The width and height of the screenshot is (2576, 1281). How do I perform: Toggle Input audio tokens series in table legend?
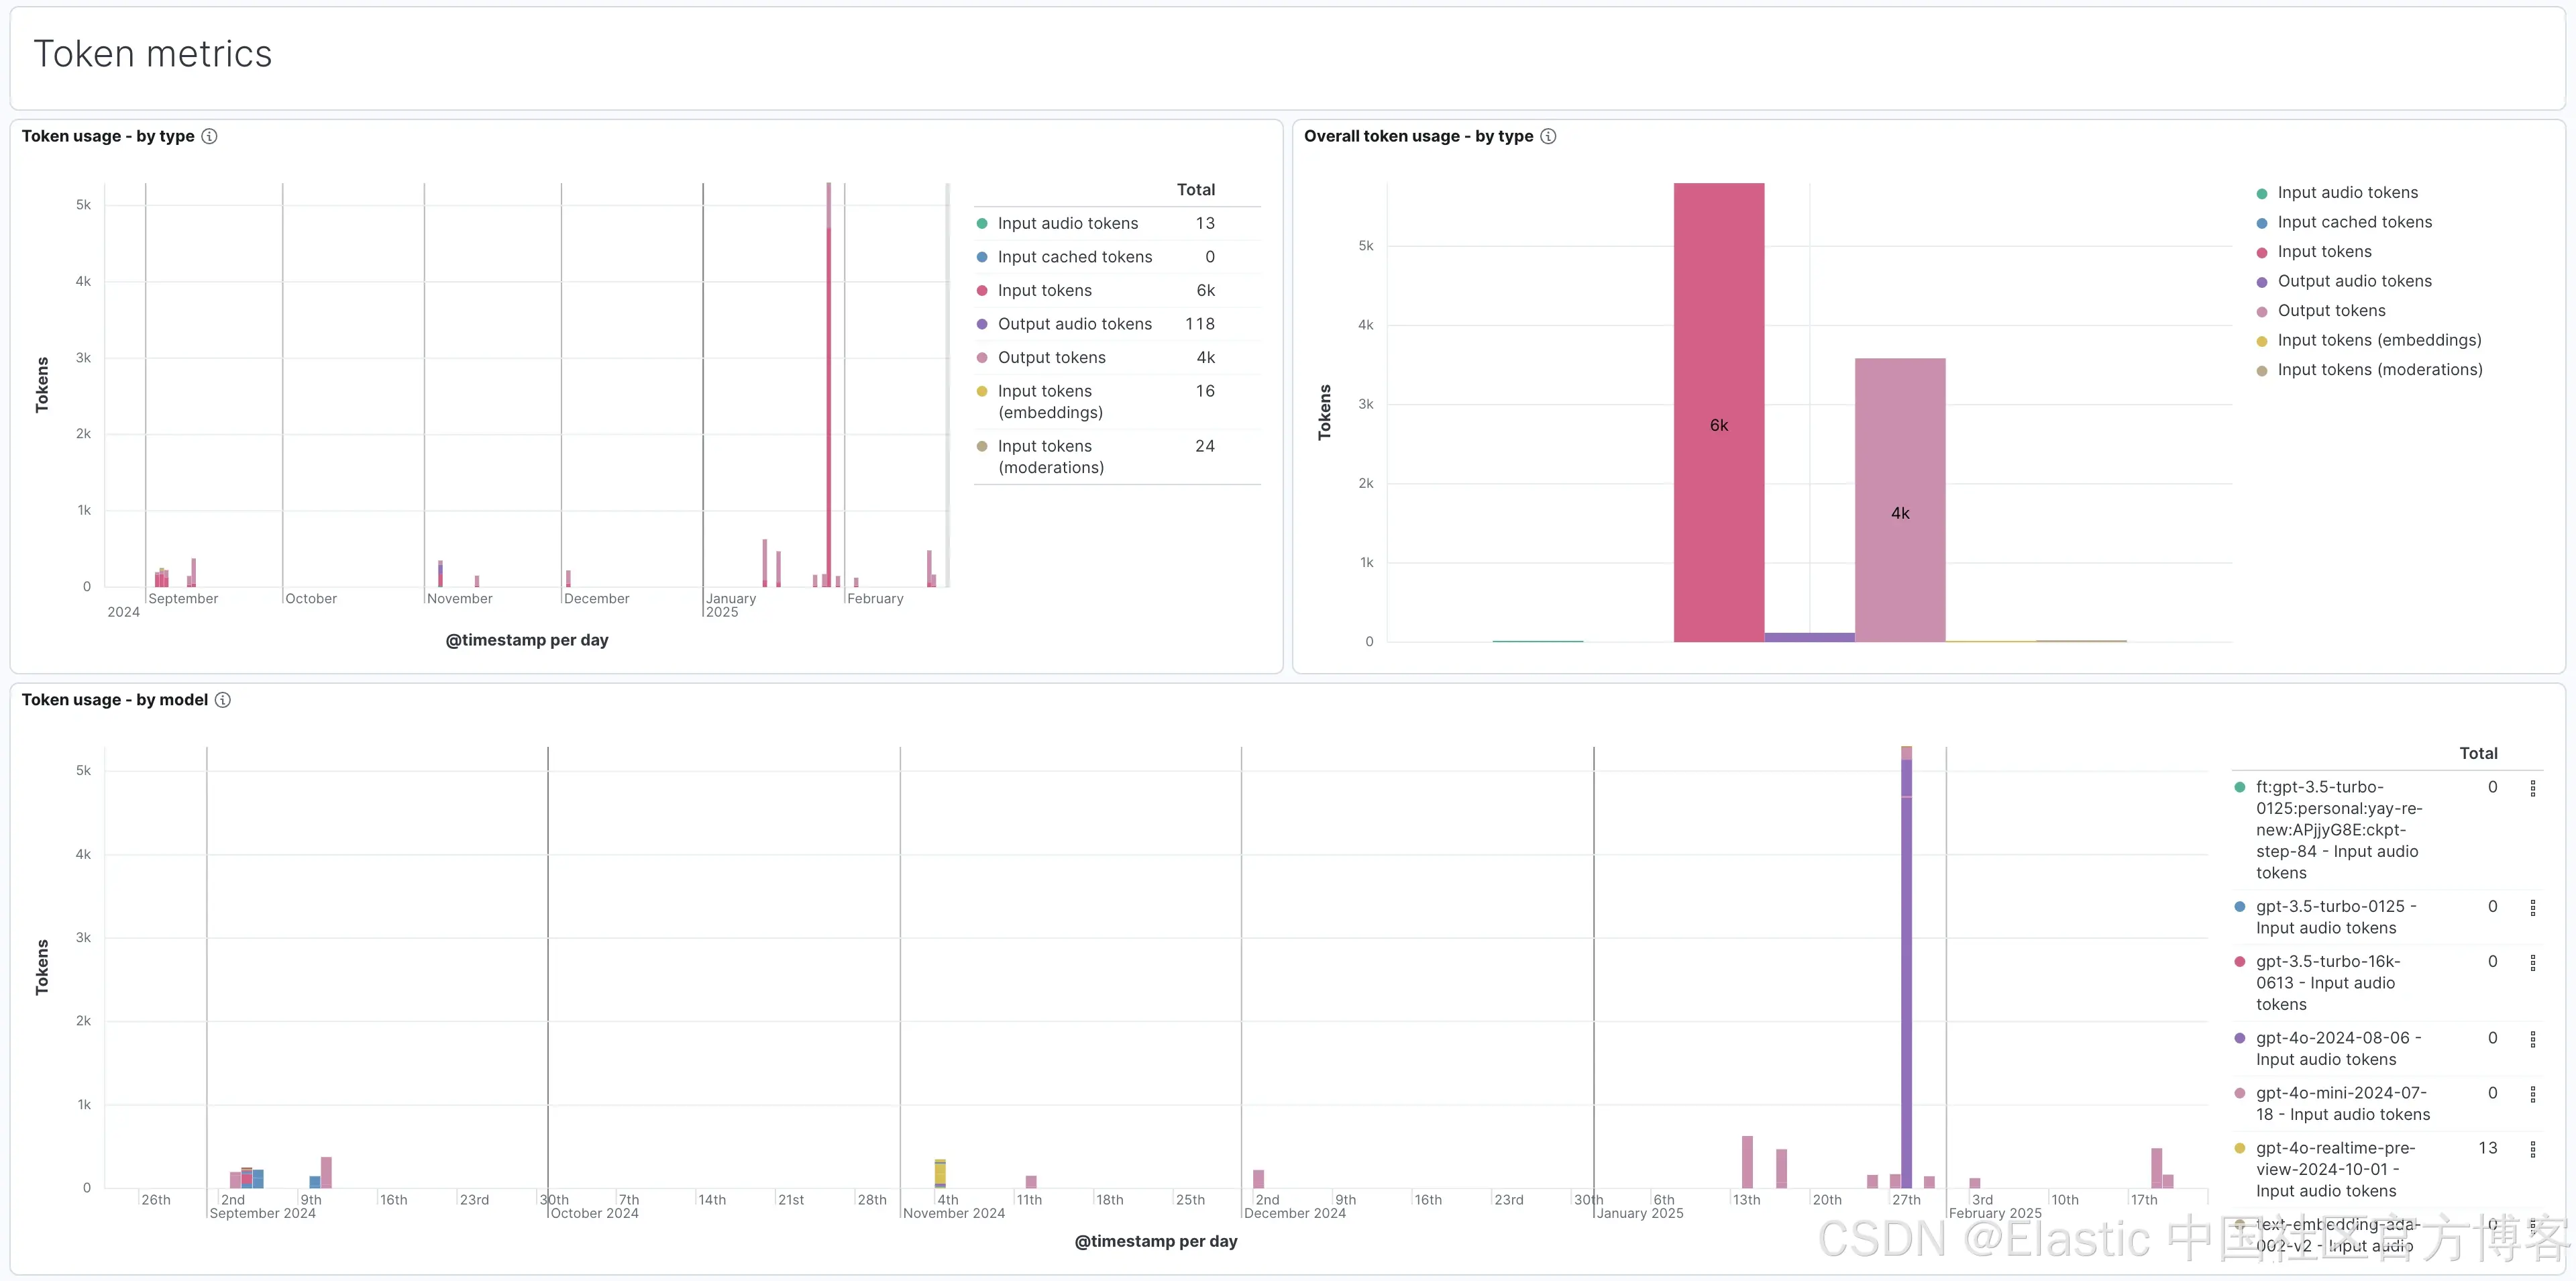[x=1067, y=223]
